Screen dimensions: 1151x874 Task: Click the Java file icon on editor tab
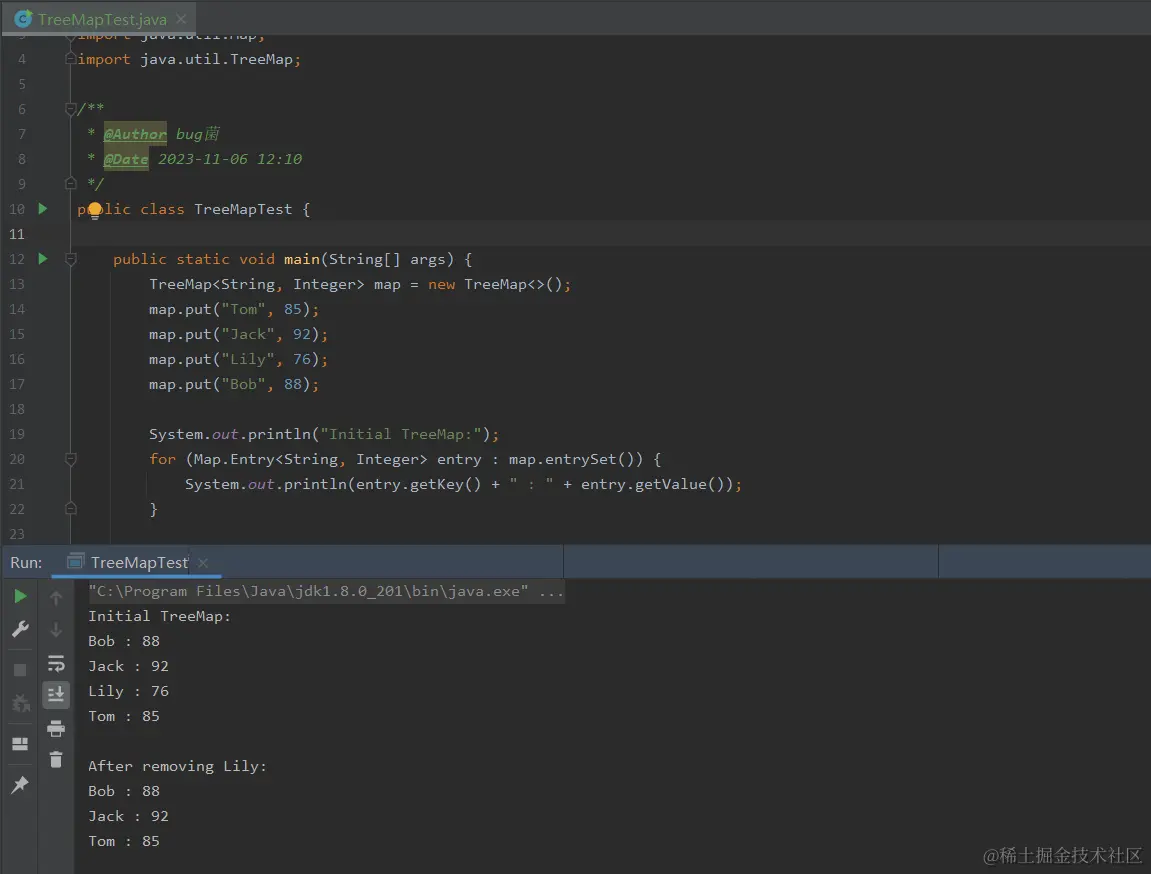(x=23, y=19)
